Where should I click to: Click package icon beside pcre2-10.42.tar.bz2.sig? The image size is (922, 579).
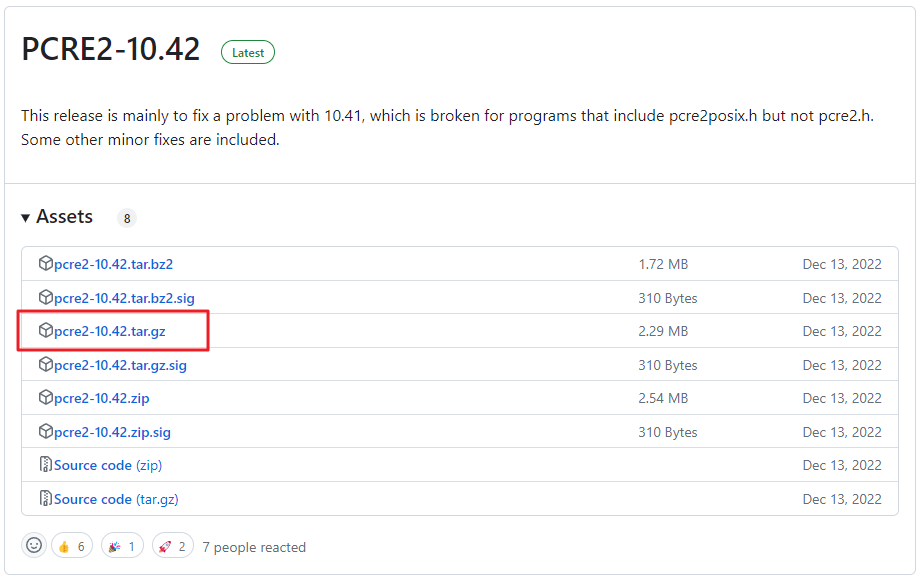click(45, 297)
